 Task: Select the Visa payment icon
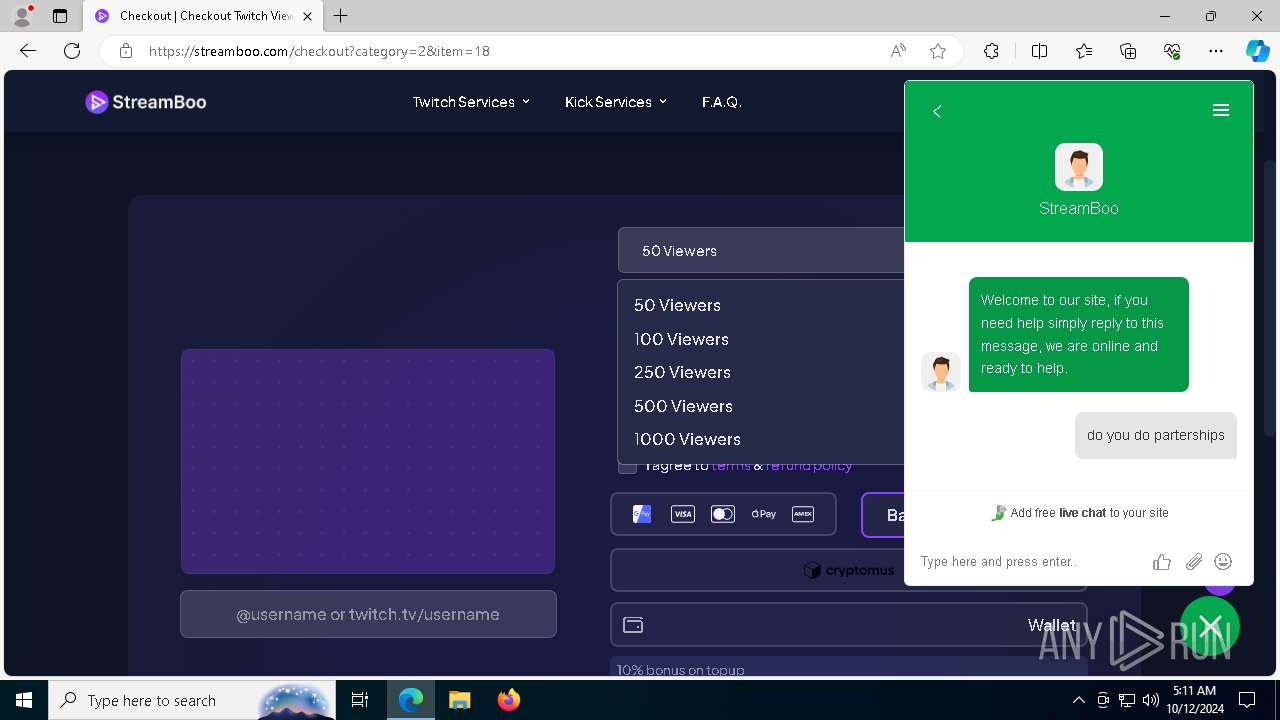682,514
